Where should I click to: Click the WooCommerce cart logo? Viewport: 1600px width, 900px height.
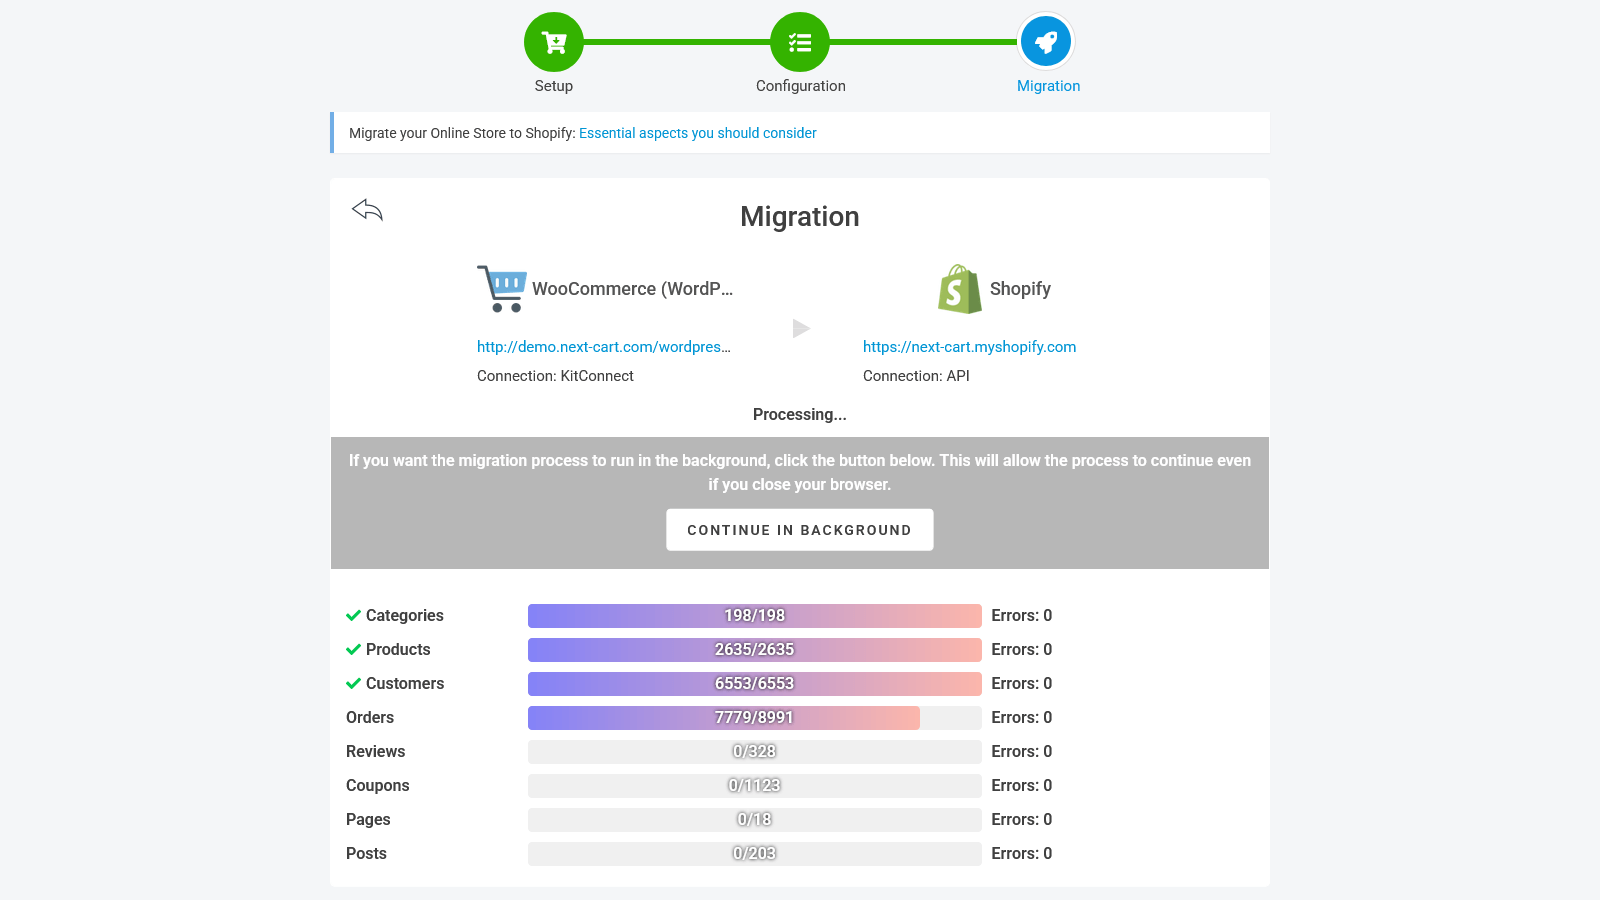tap(502, 289)
